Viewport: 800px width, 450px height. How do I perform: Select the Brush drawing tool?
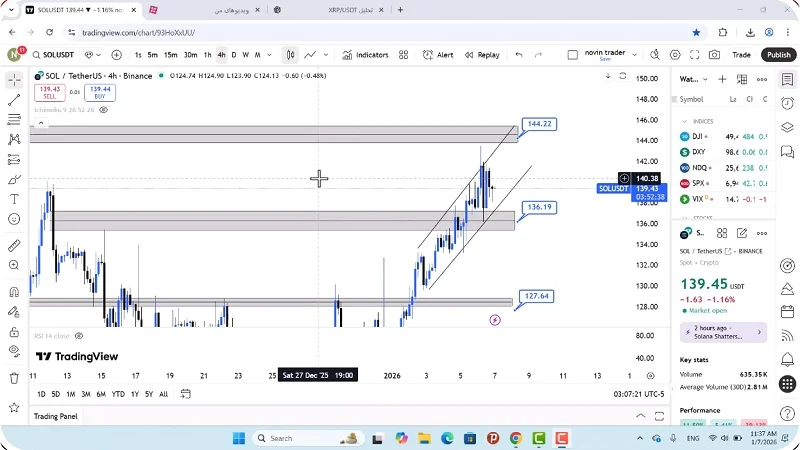(x=14, y=180)
